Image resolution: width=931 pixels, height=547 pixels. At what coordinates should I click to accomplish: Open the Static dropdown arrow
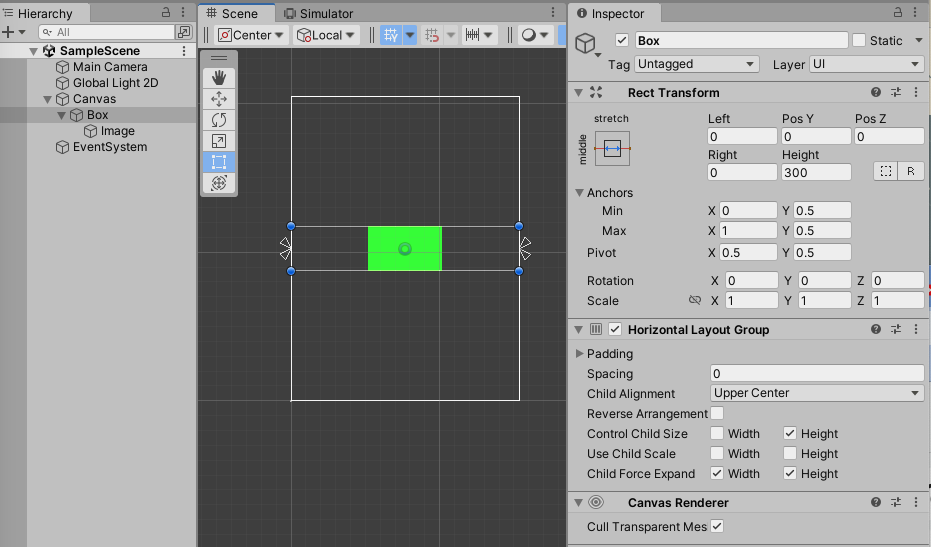pyautogui.click(x=919, y=40)
